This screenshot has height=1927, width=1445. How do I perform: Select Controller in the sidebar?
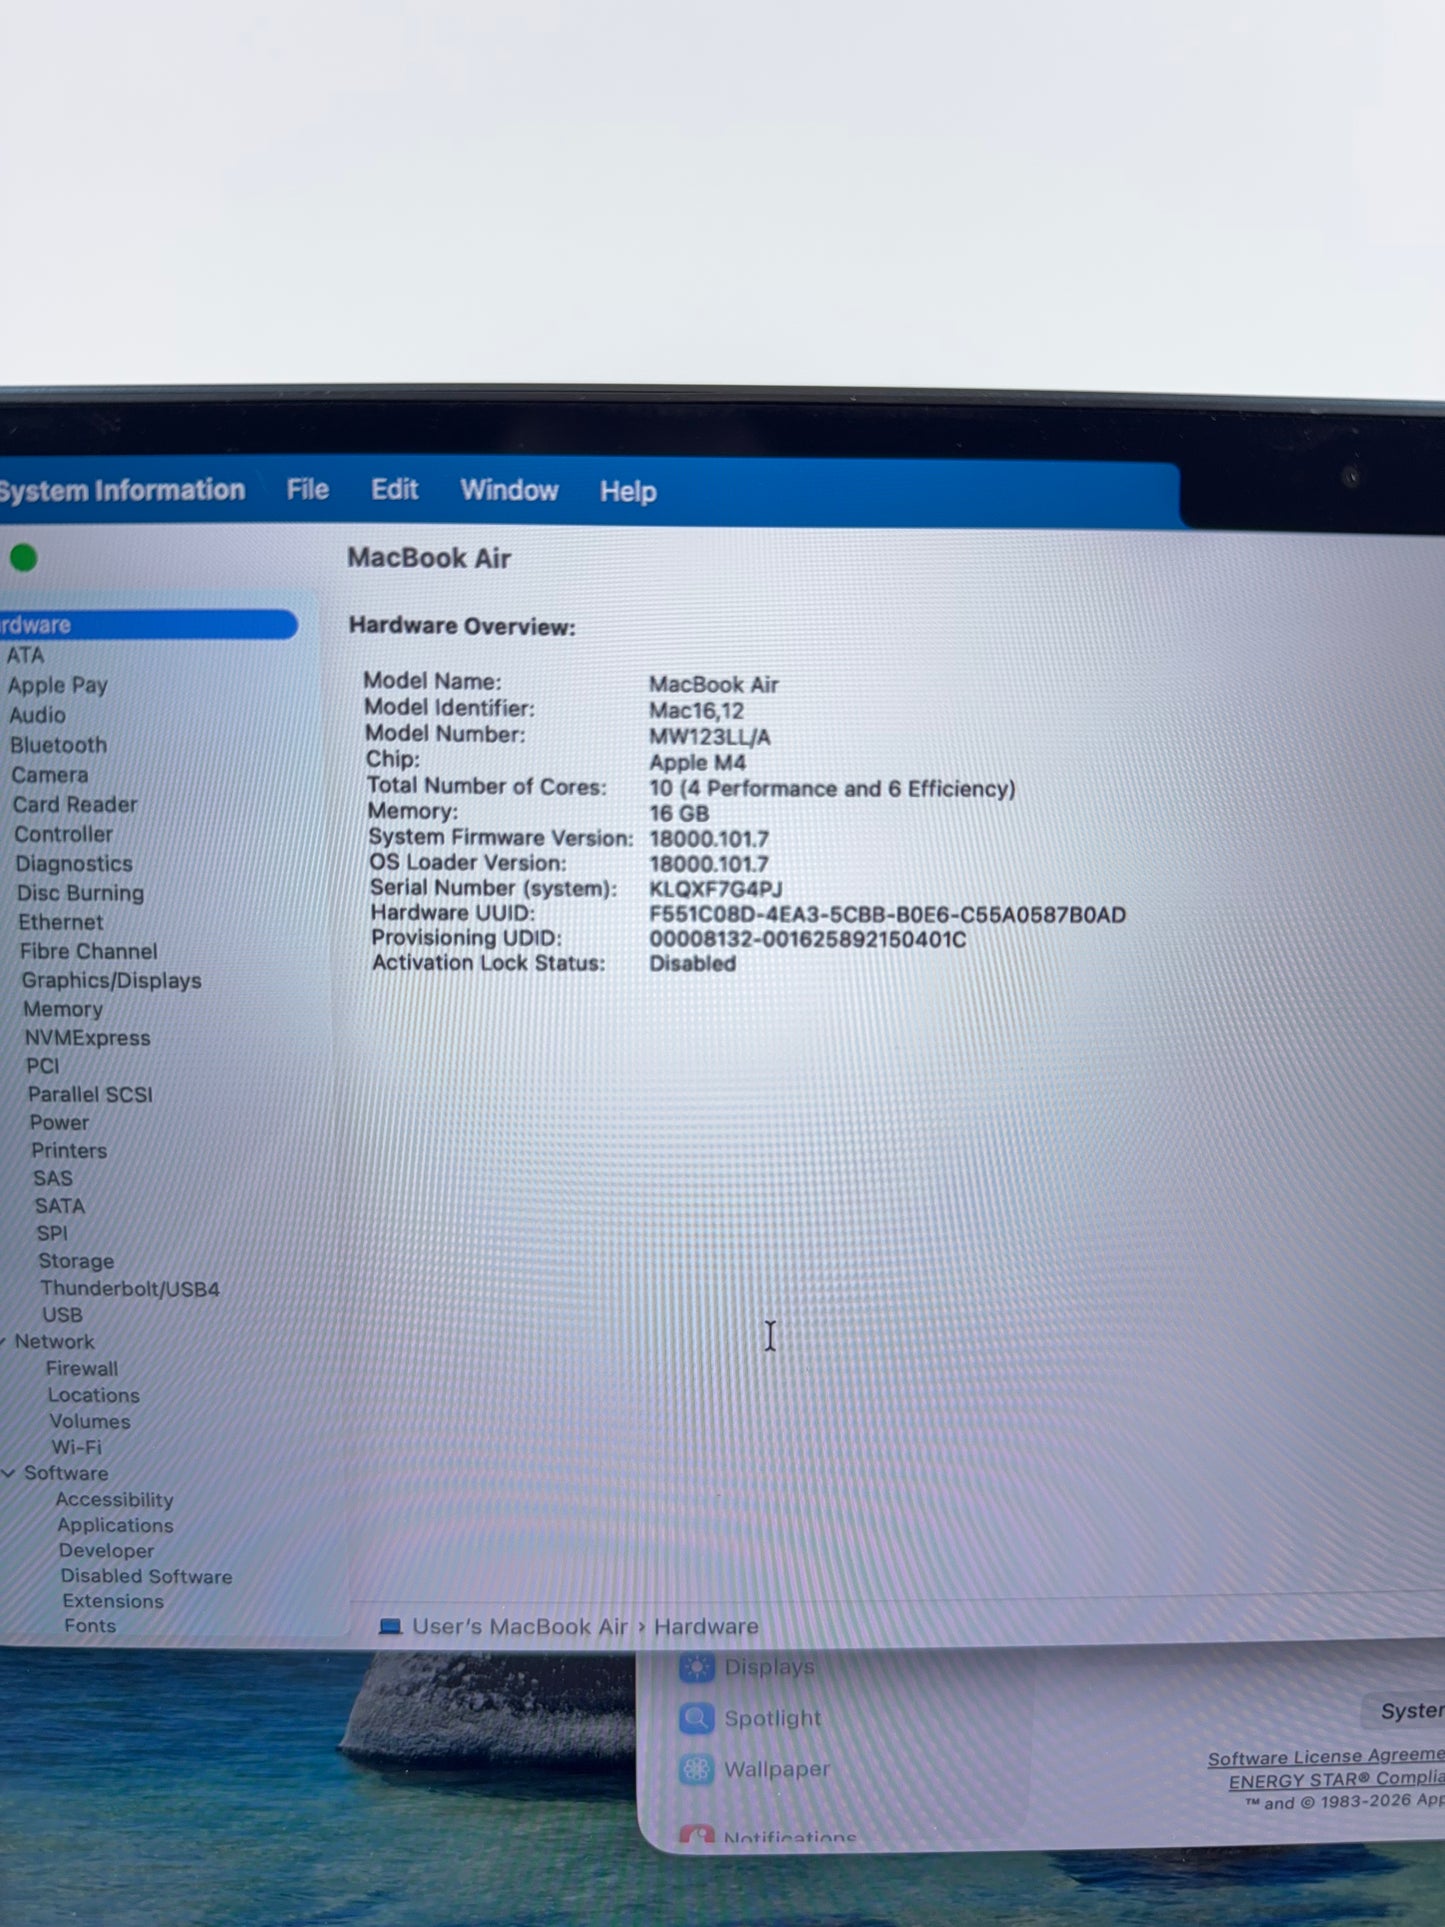click(63, 834)
